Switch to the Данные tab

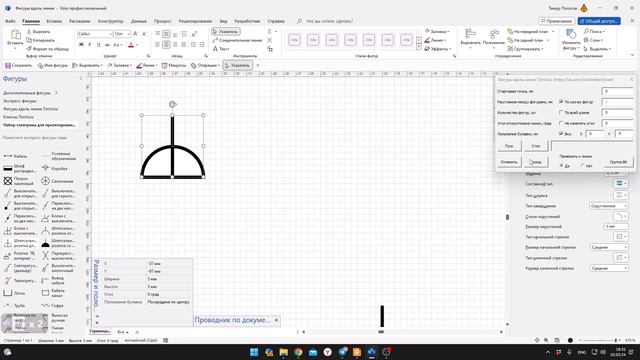coord(139,21)
